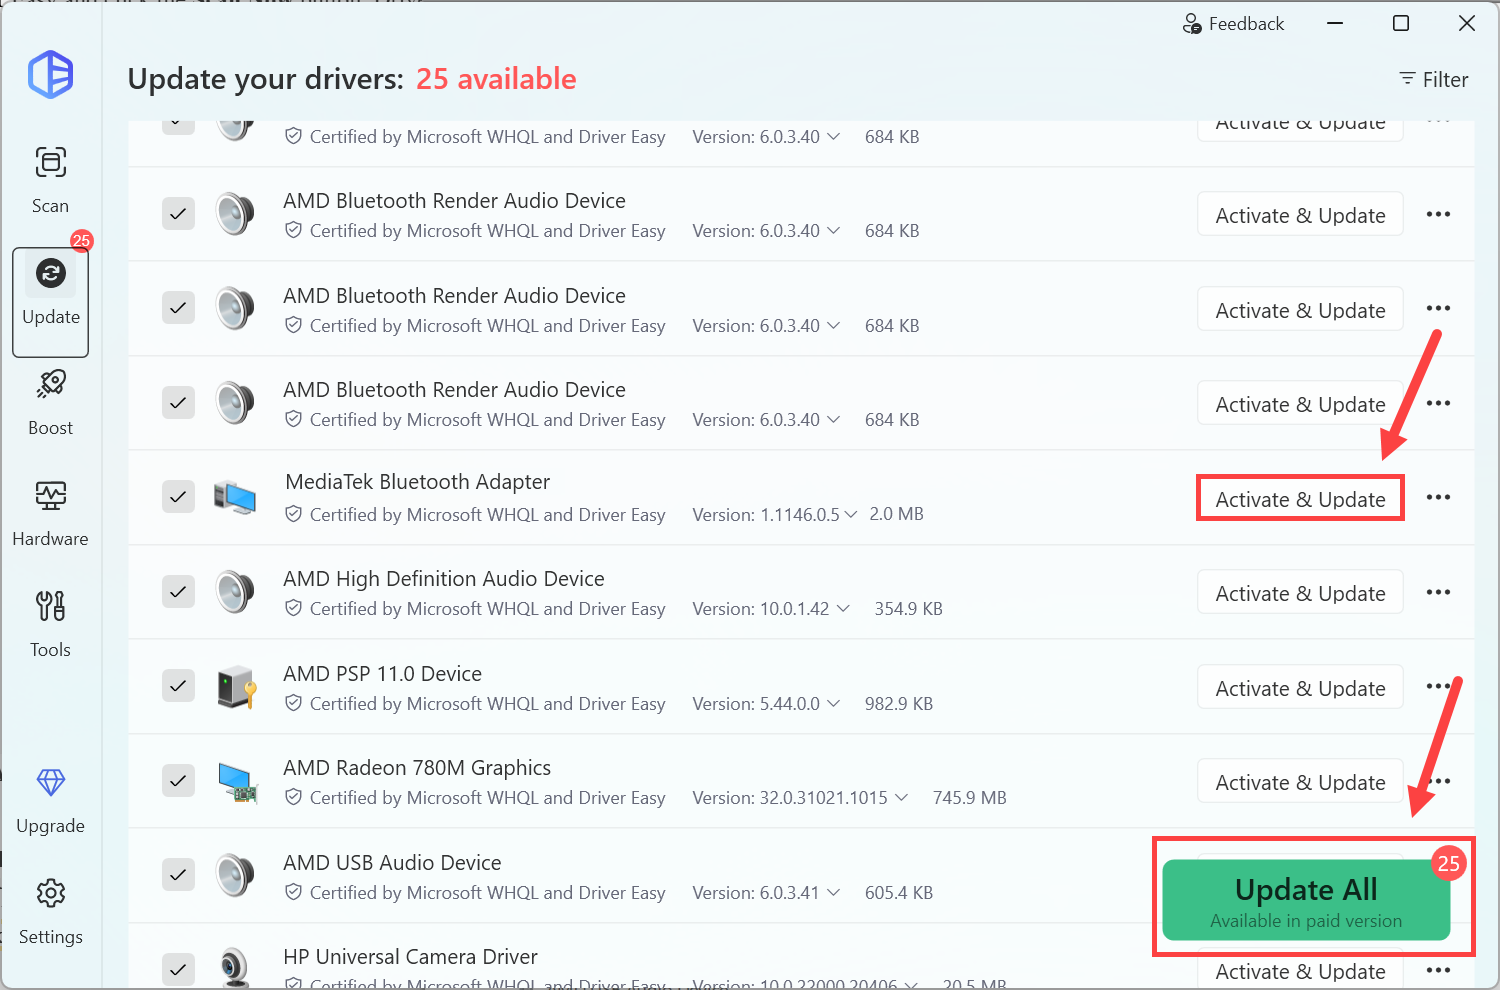Click the red 25 badge on Update All
Viewport: 1500px width, 990px height.
click(x=1448, y=863)
